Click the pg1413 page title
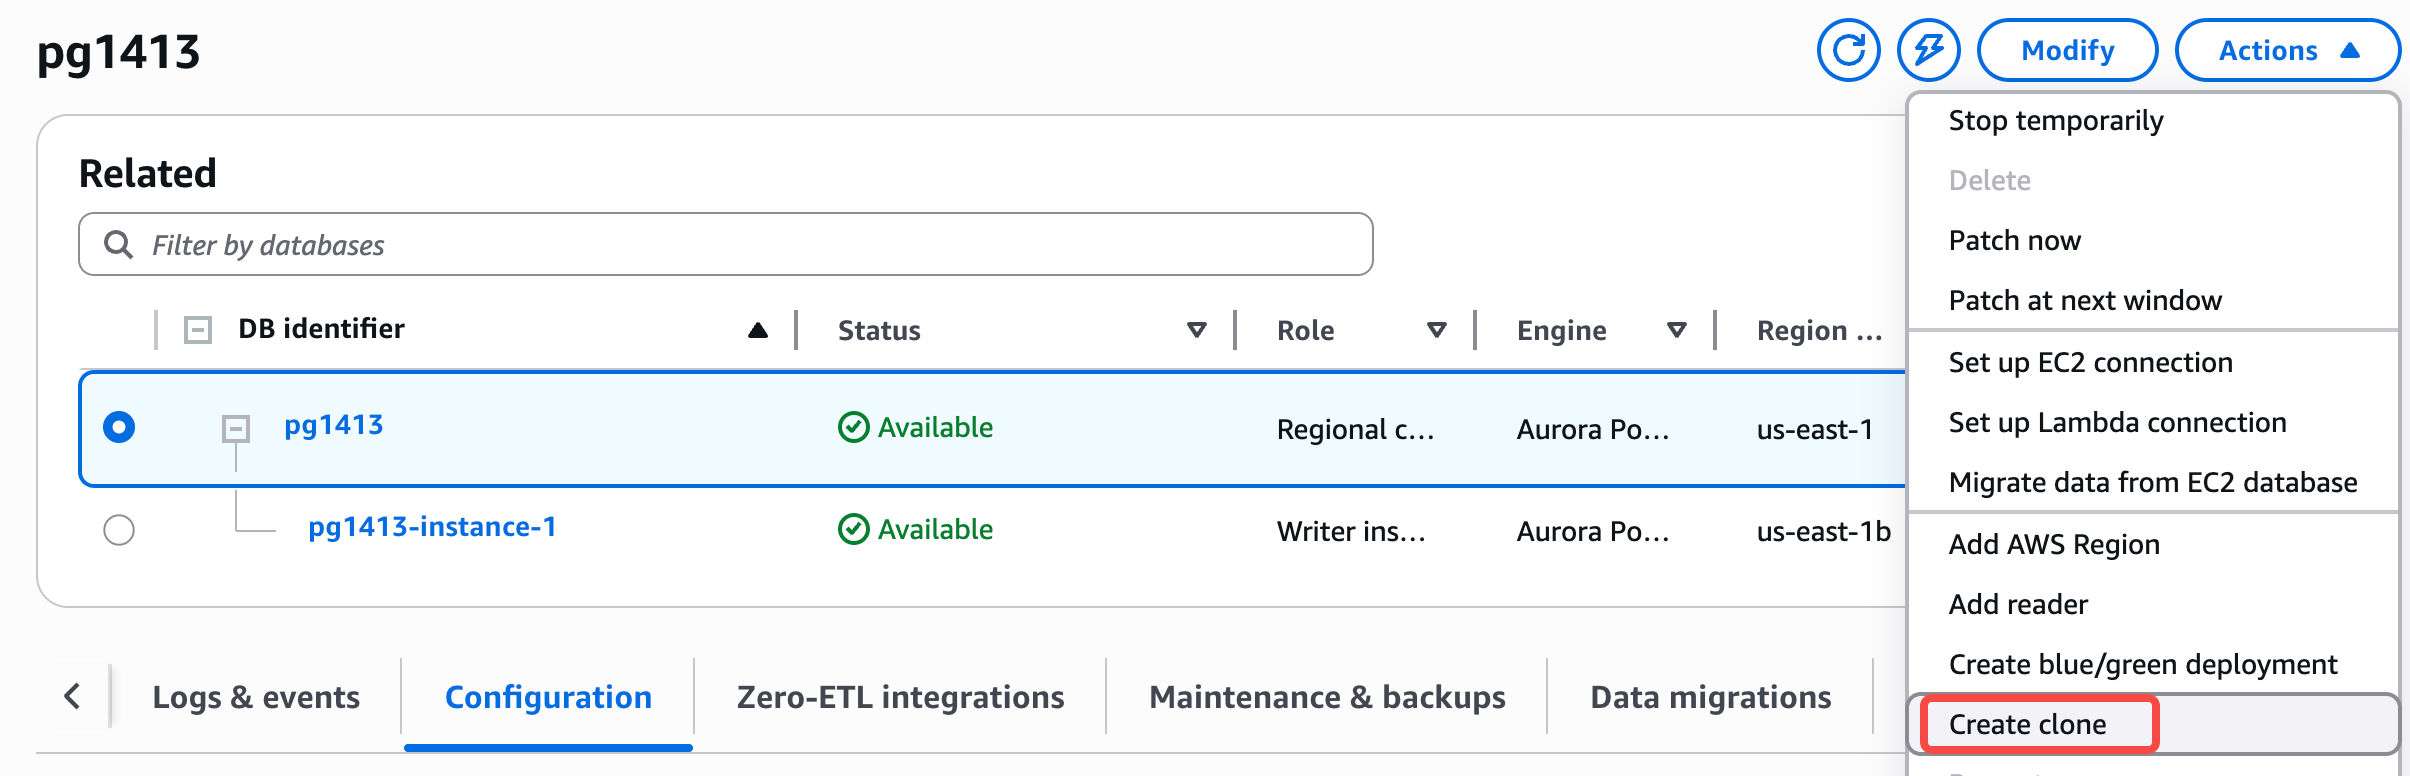The width and height of the screenshot is (2410, 776). [118, 52]
